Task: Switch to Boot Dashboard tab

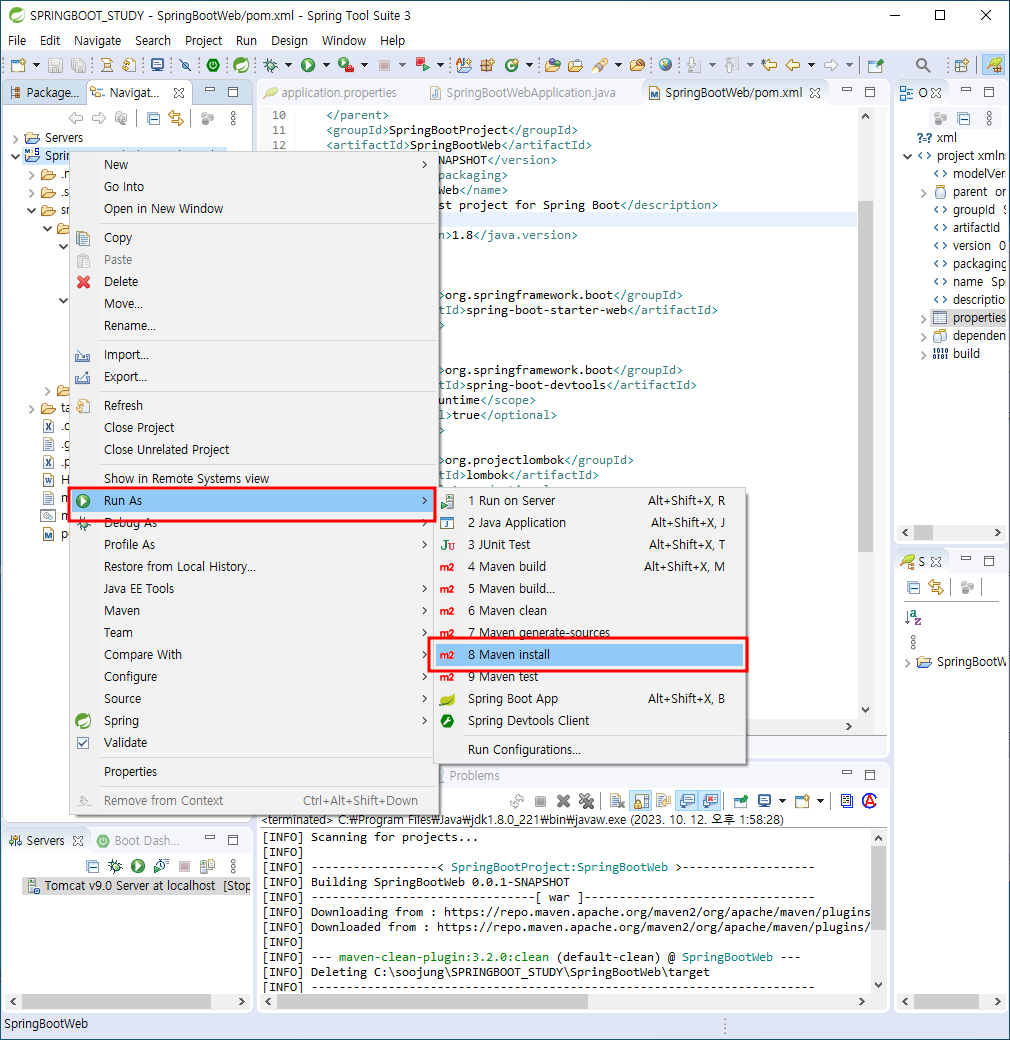Action: coord(139,841)
